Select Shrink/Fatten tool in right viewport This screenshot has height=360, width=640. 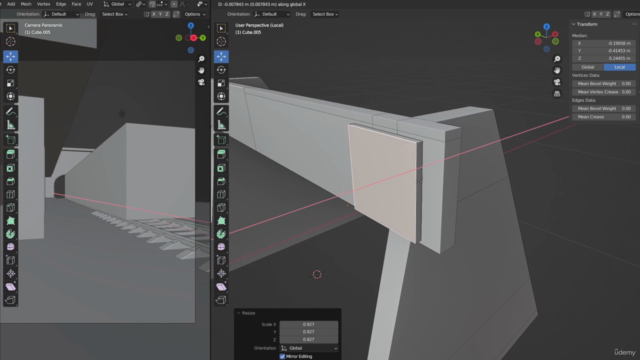tap(221, 273)
